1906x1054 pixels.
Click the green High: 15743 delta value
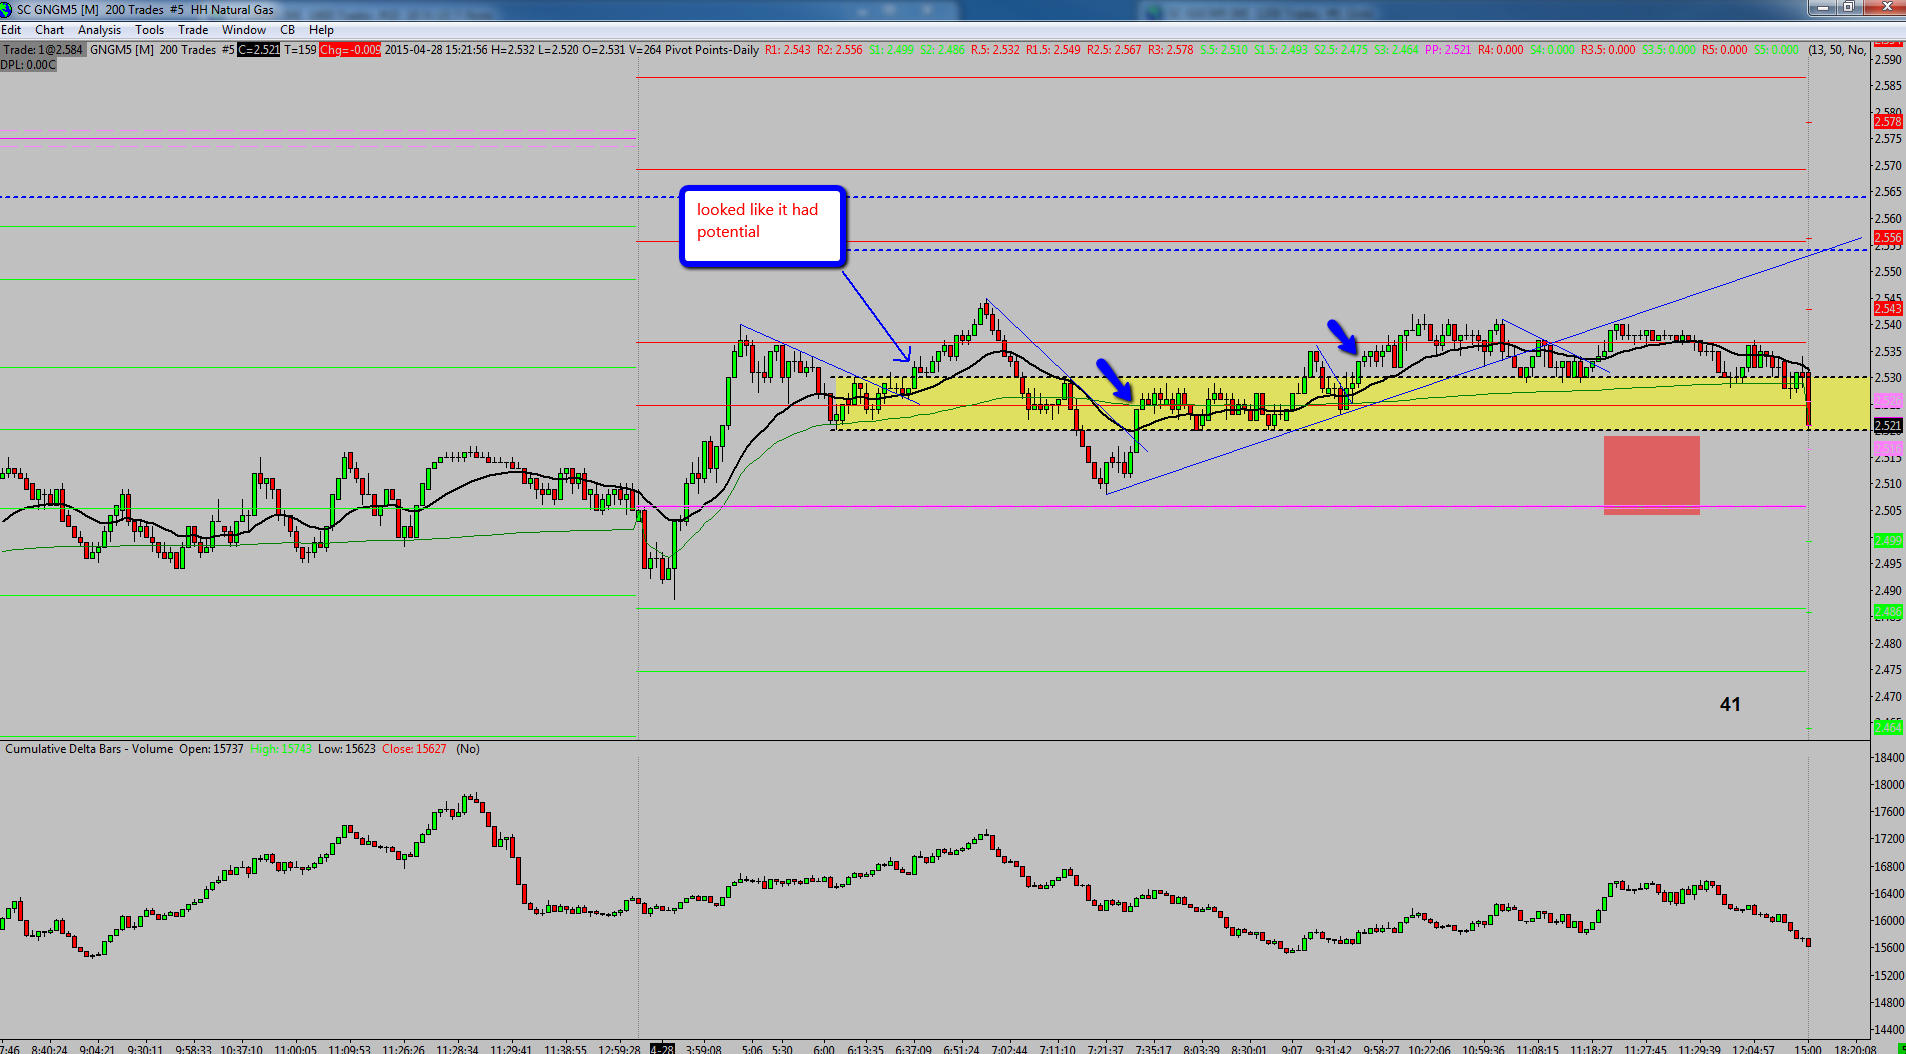coord(281,749)
